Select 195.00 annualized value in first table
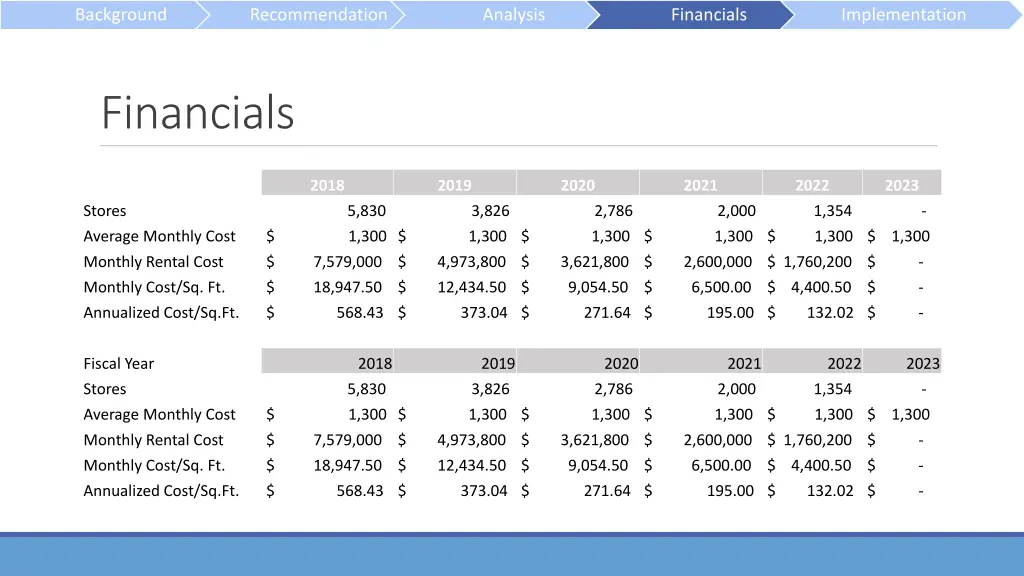The image size is (1024, 576). pyautogui.click(x=730, y=313)
